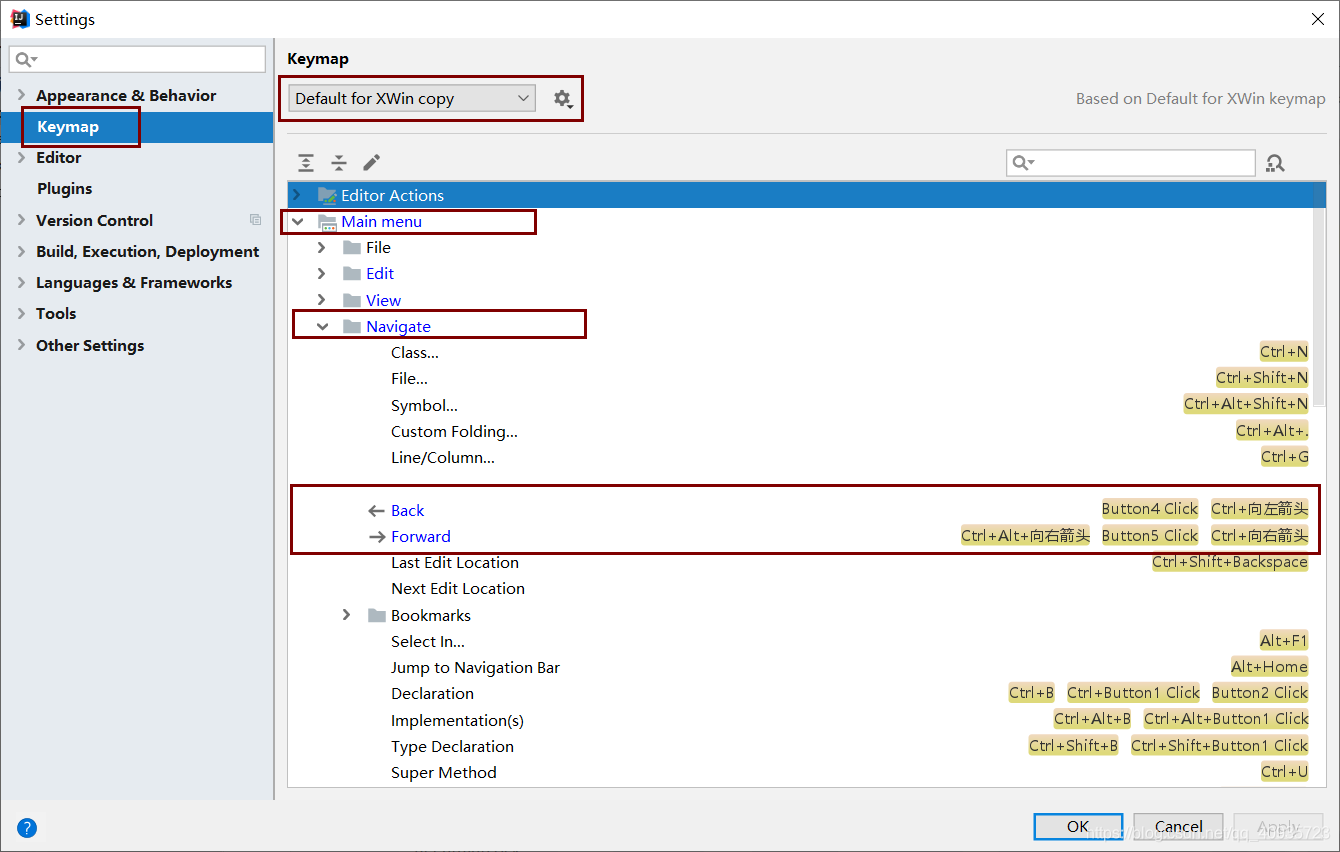Open the Default for XWin copy dropdown

[x=412, y=98]
